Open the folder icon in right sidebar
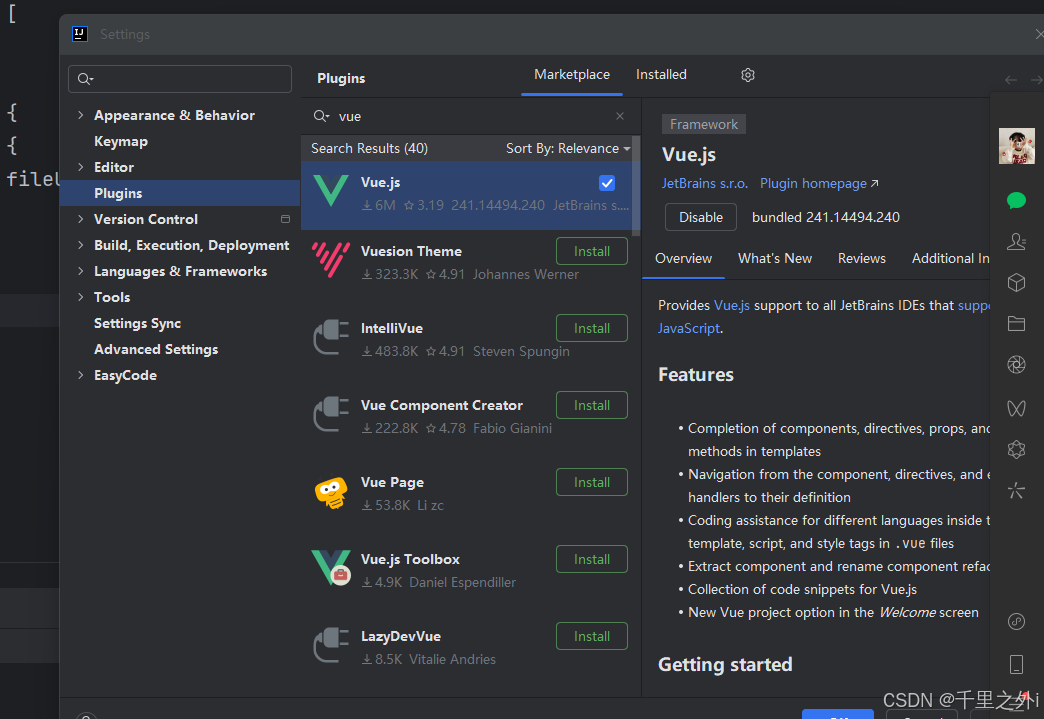 click(x=1016, y=324)
